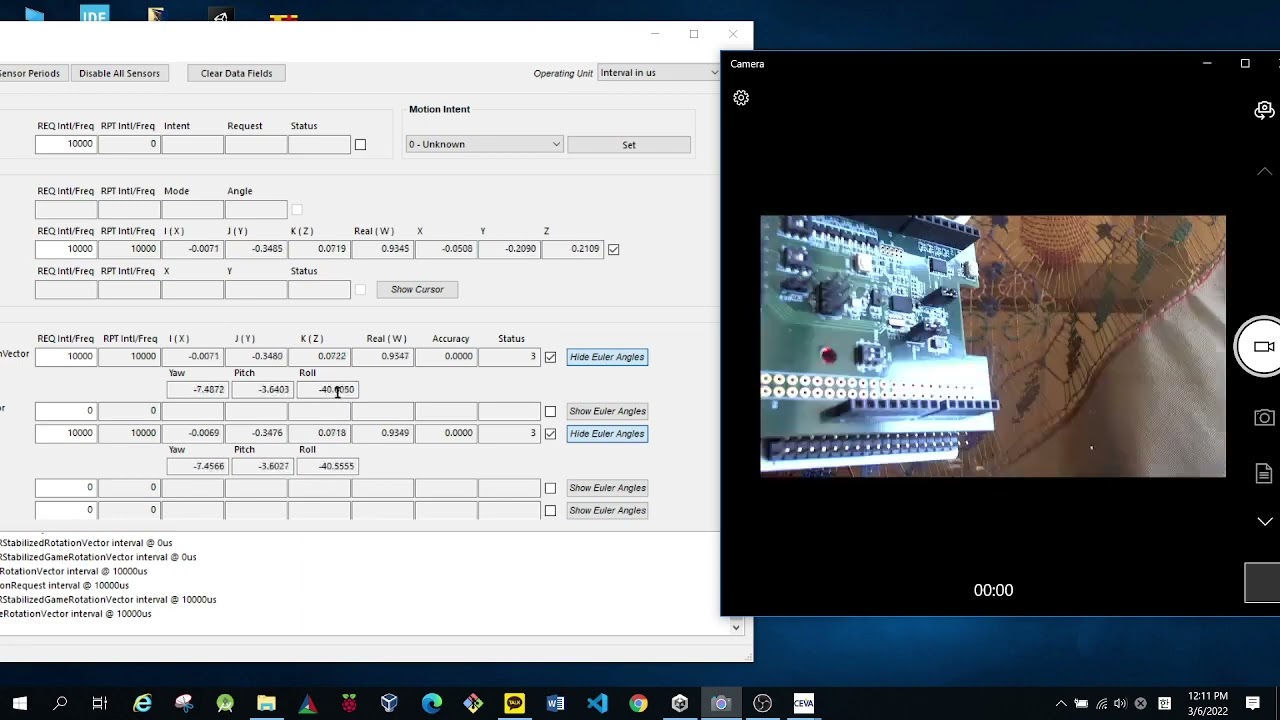Image resolution: width=1280 pixels, height=720 pixels.
Task: Uncheck box next to Z value 0.2109
Action: [613, 249]
